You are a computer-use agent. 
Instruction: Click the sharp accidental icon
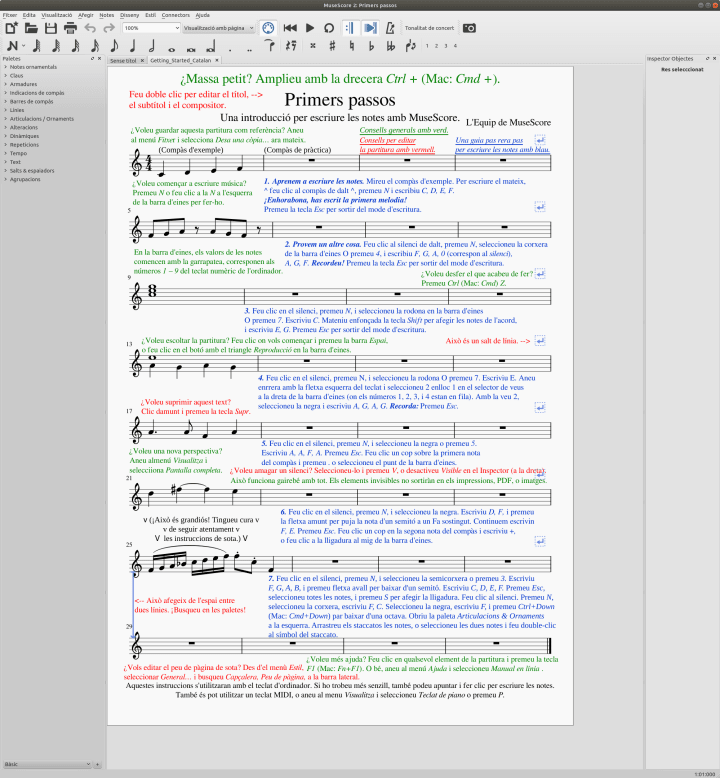[332, 46]
